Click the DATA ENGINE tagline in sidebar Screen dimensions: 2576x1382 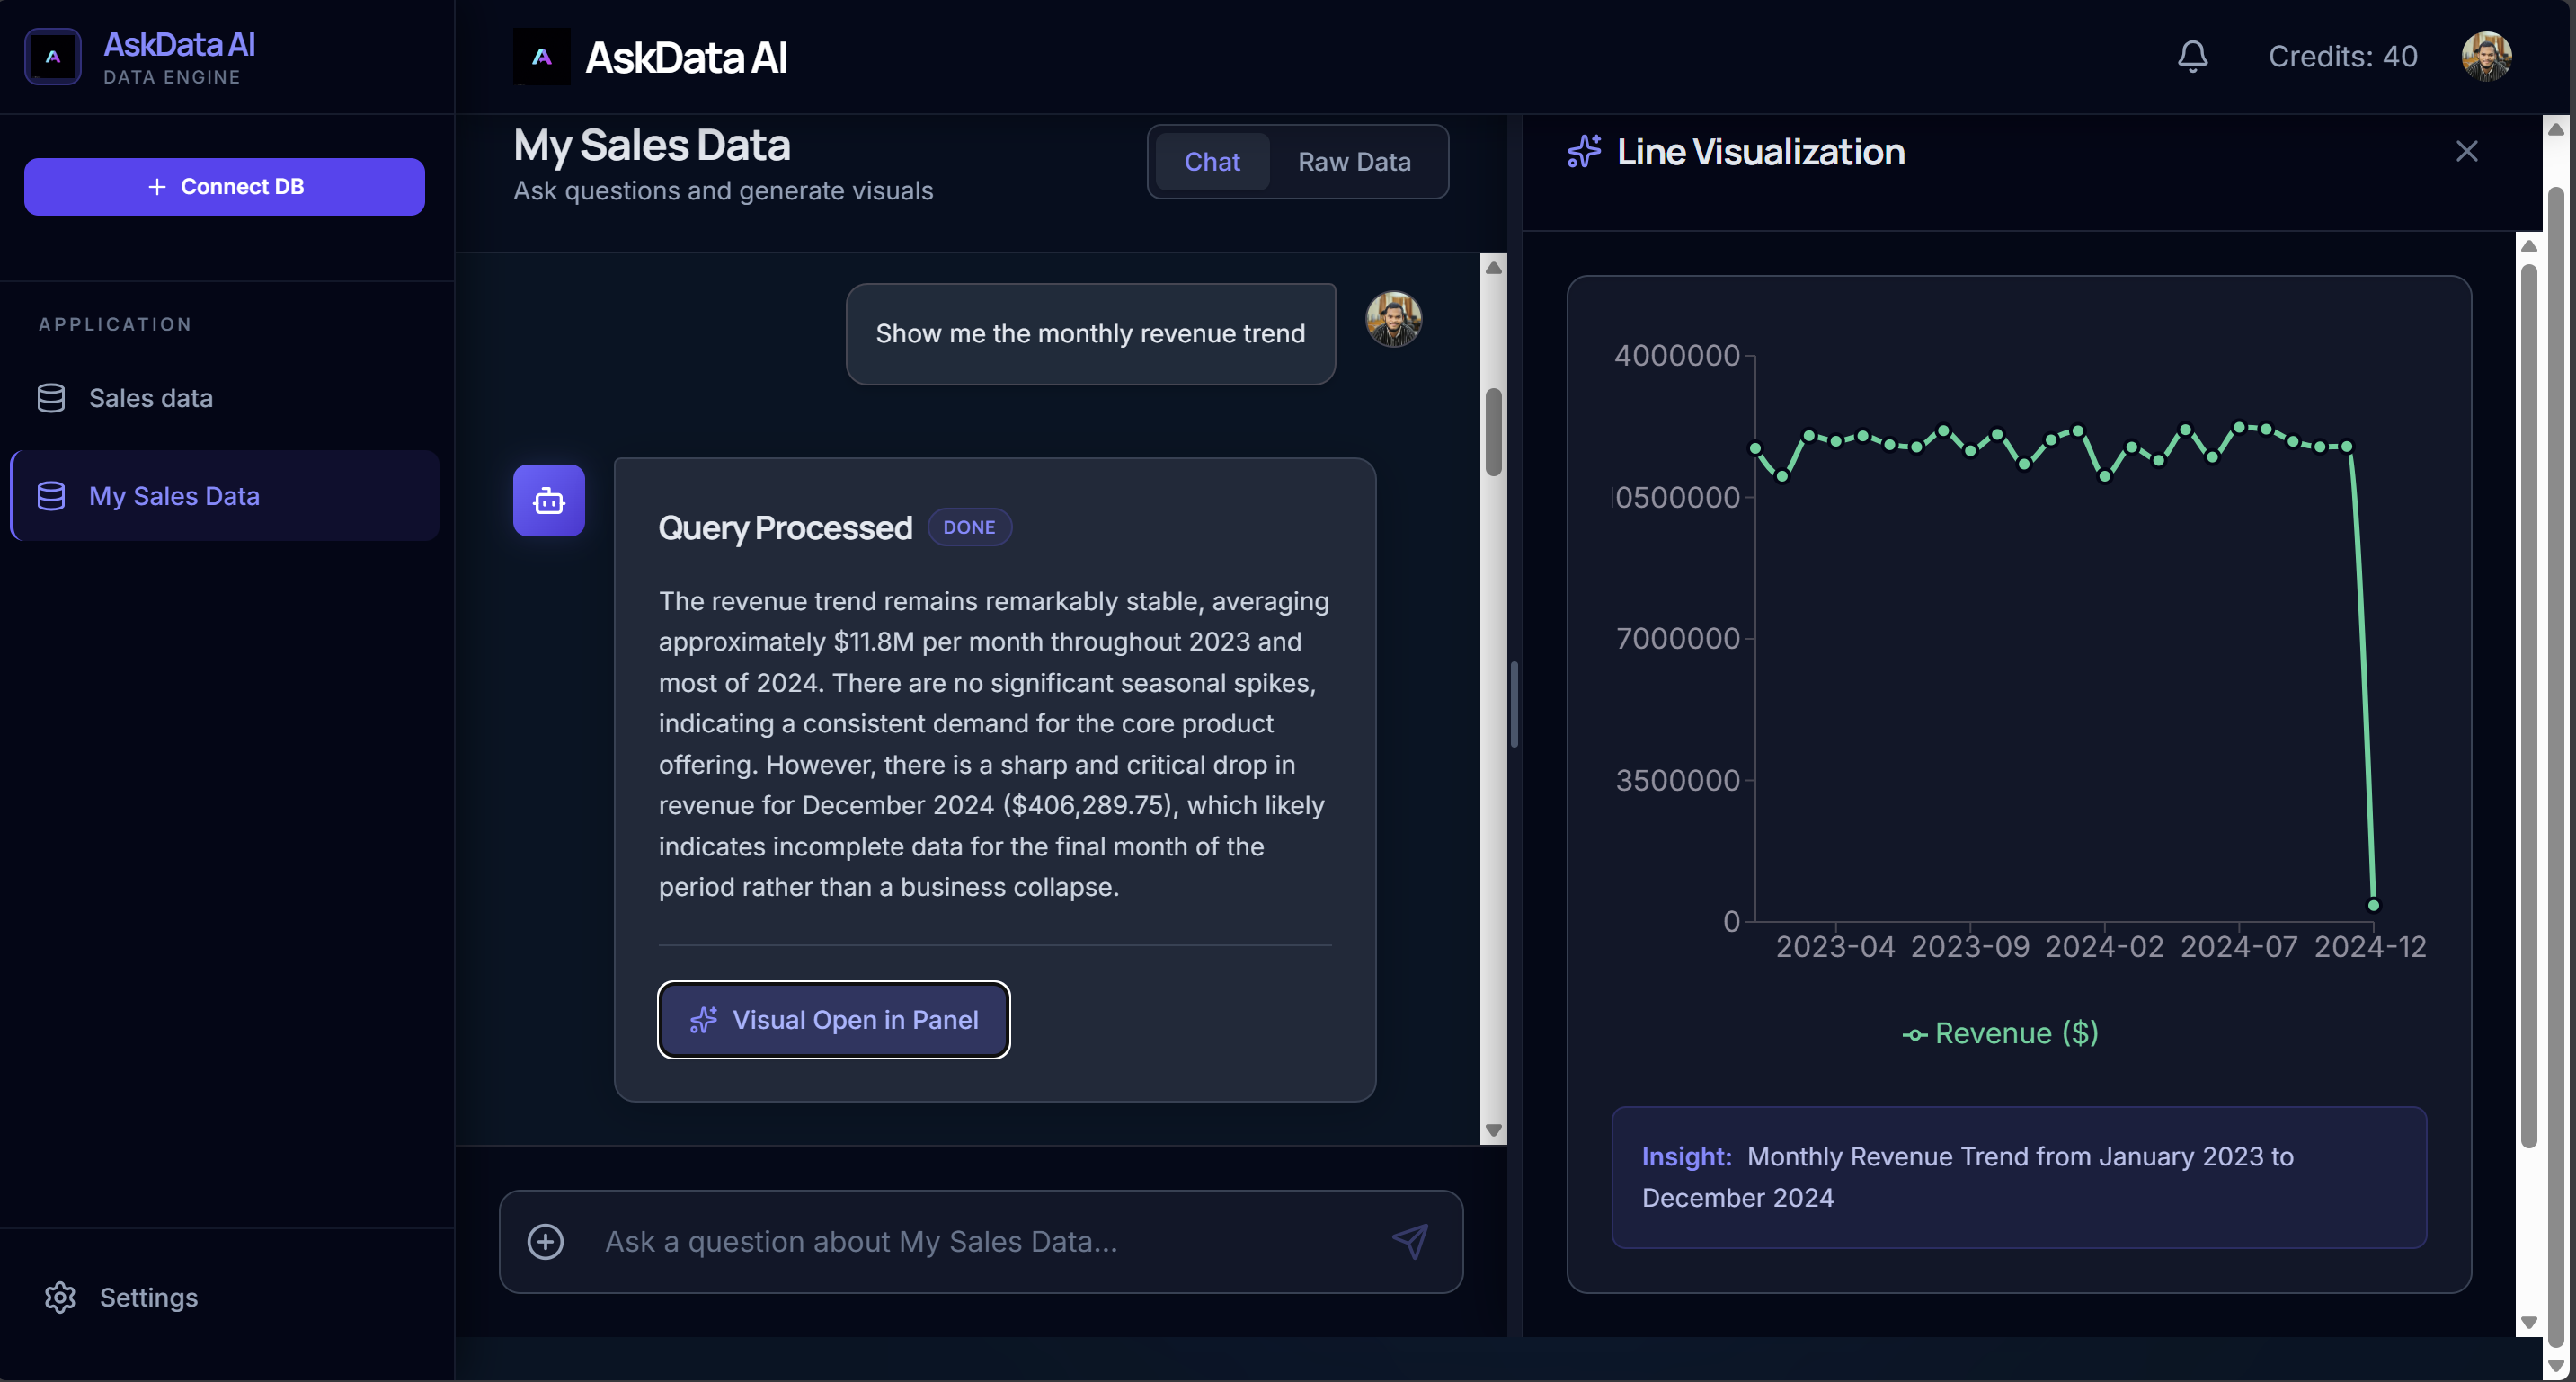(x=172, y=77)
